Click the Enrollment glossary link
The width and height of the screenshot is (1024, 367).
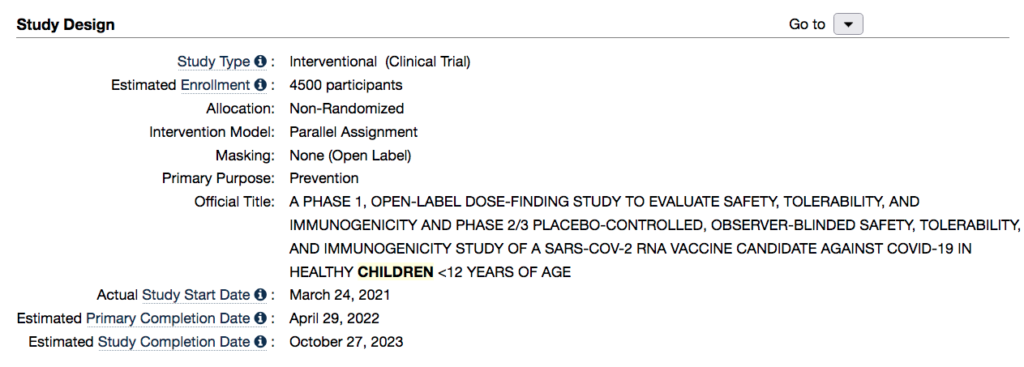pos(216,86)
